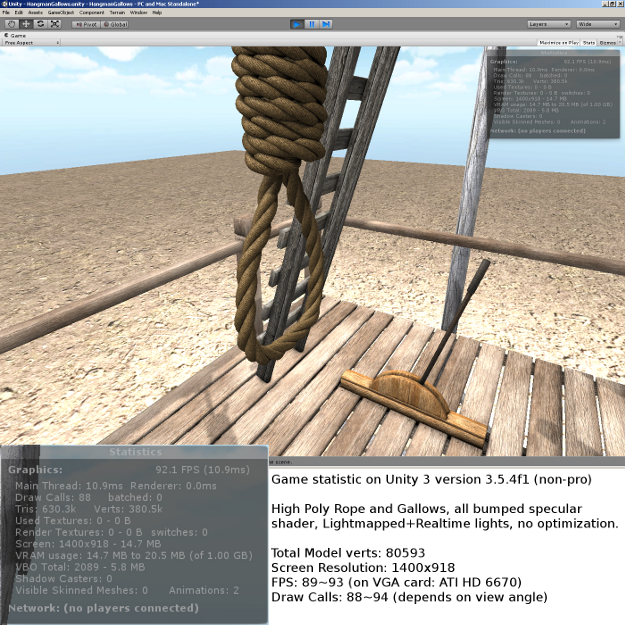625x625 pixels.
Task: Click the 'High Poly Rope and Gallows' caption line
Action: tap(426, 509)
